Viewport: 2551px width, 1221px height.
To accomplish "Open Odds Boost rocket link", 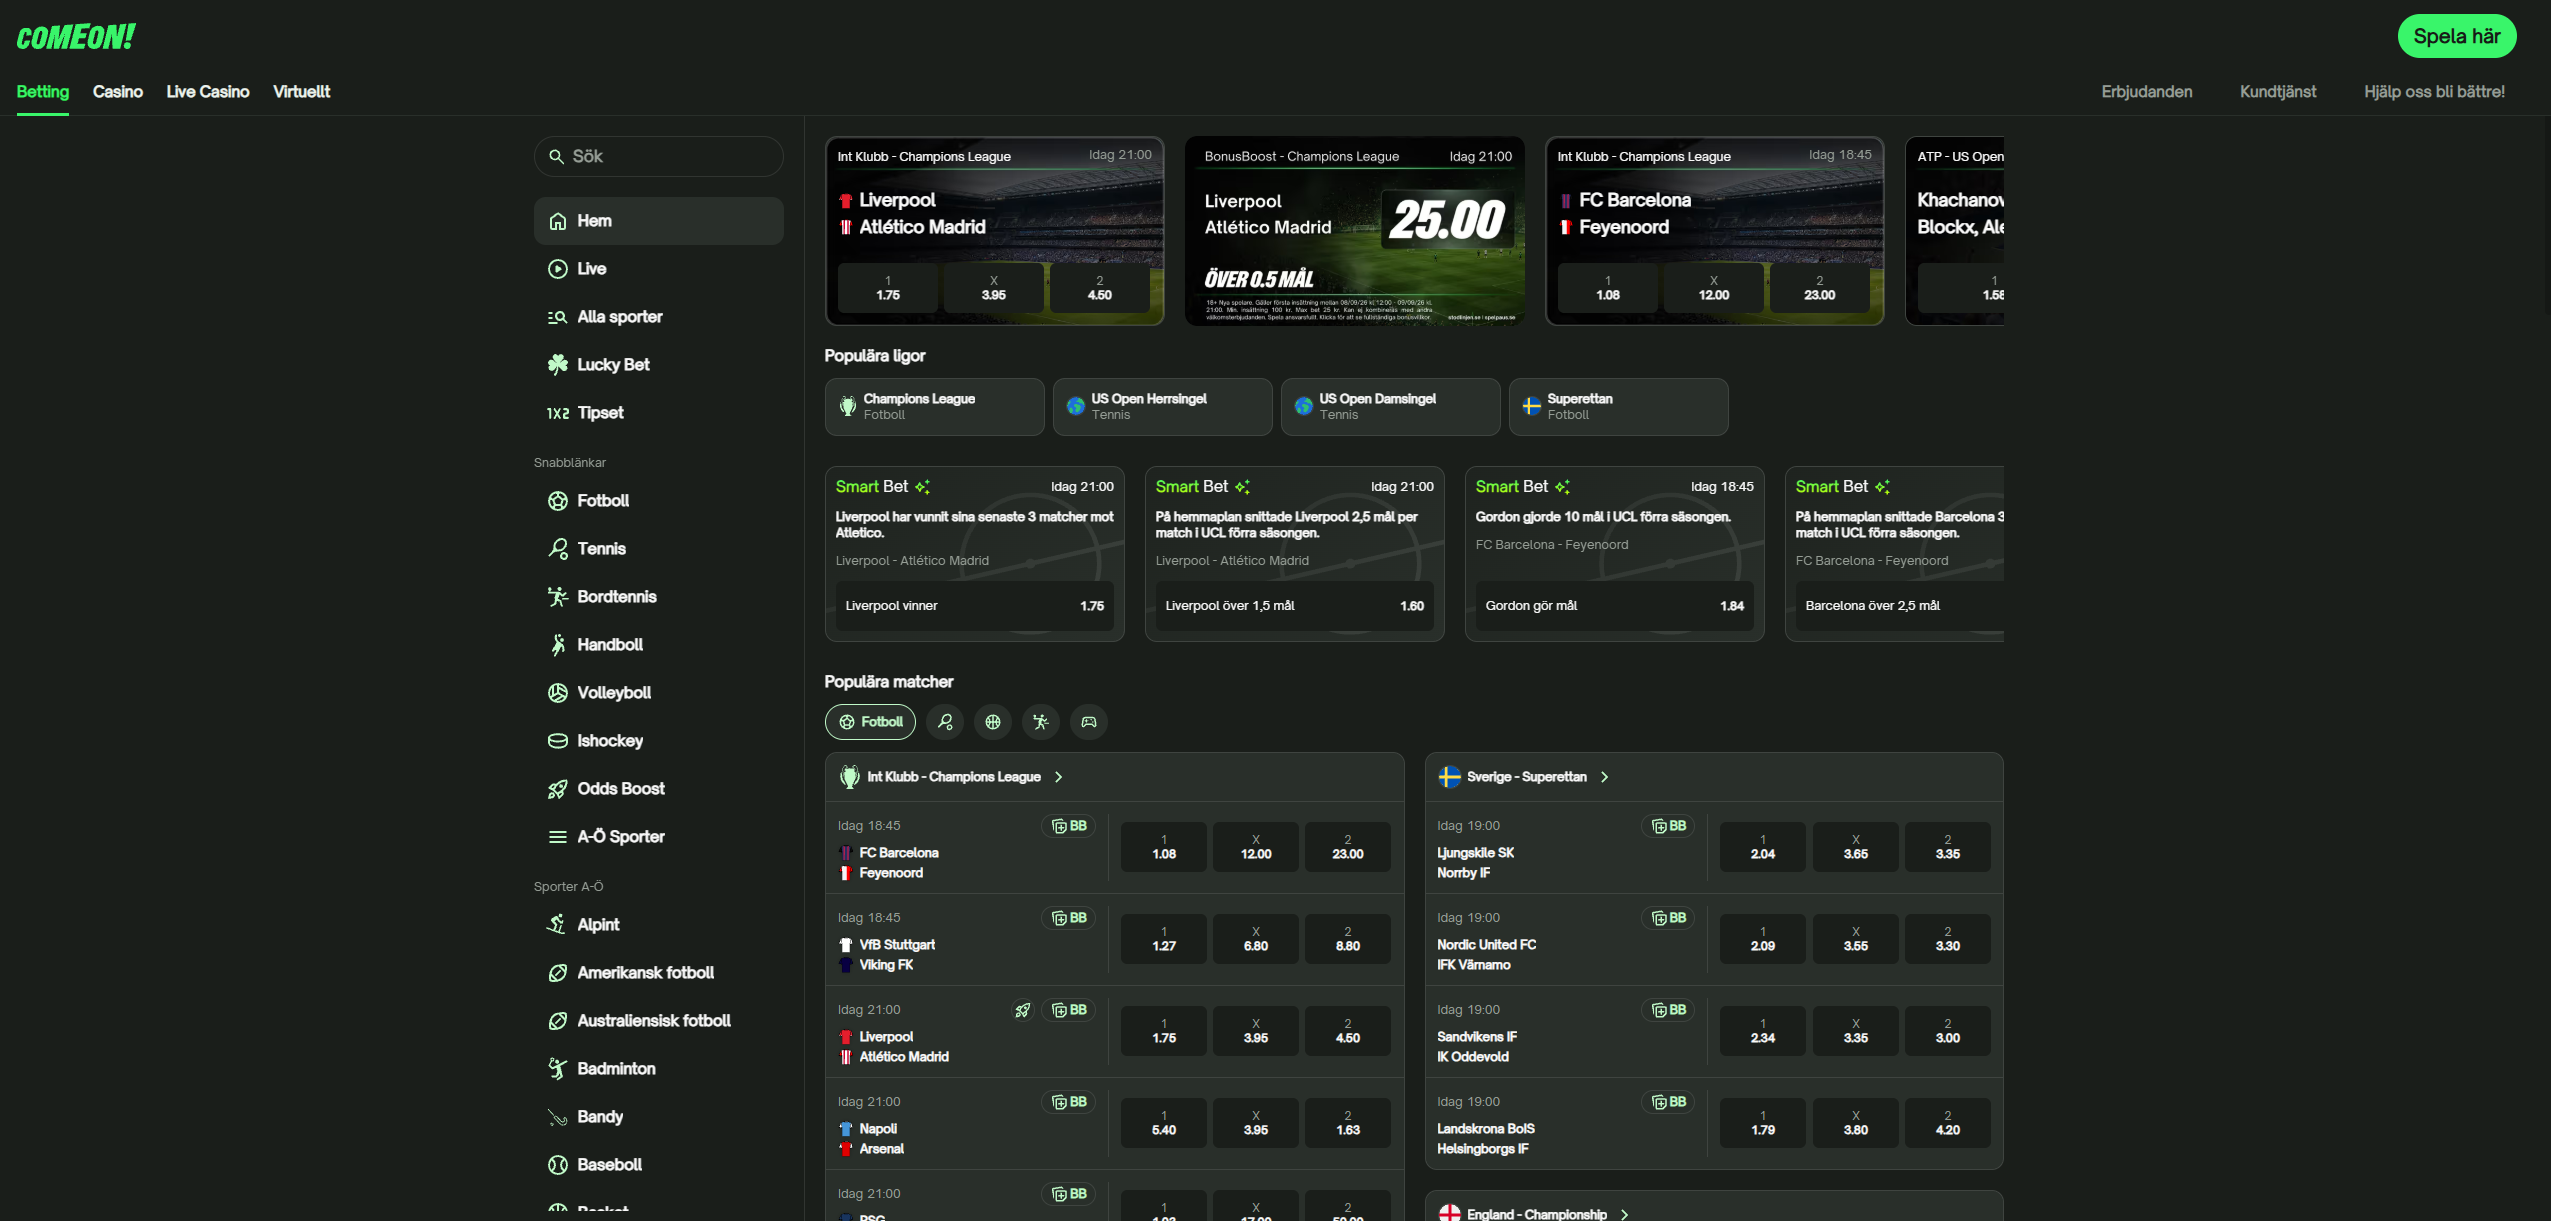I will coord(658,789).
